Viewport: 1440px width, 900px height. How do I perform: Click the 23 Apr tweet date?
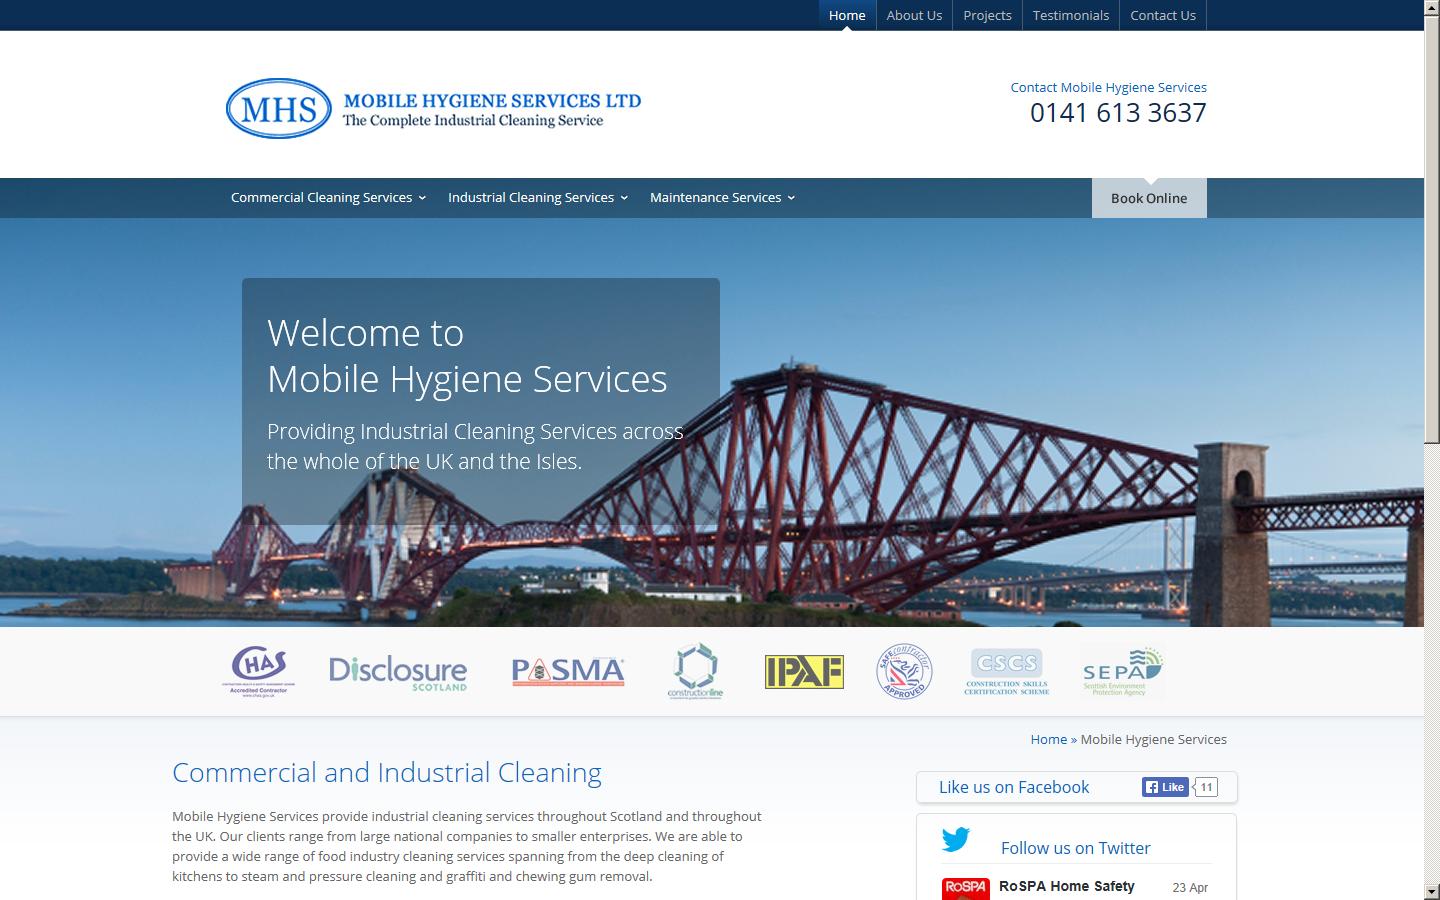[x=1190, y=888]
